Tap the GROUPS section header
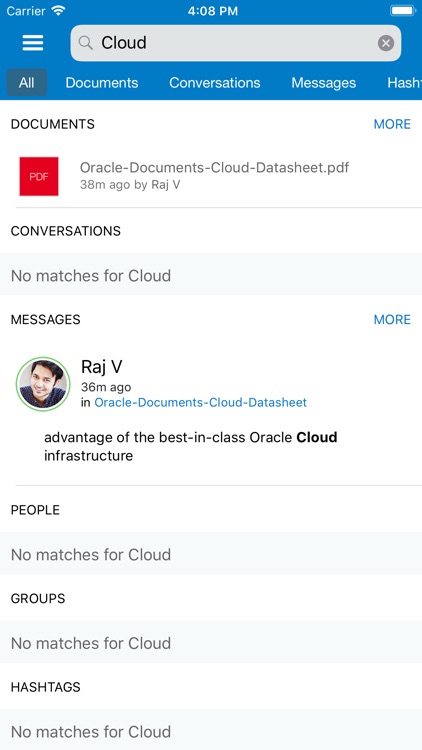 pyautogui.click(x=38, y=598)
